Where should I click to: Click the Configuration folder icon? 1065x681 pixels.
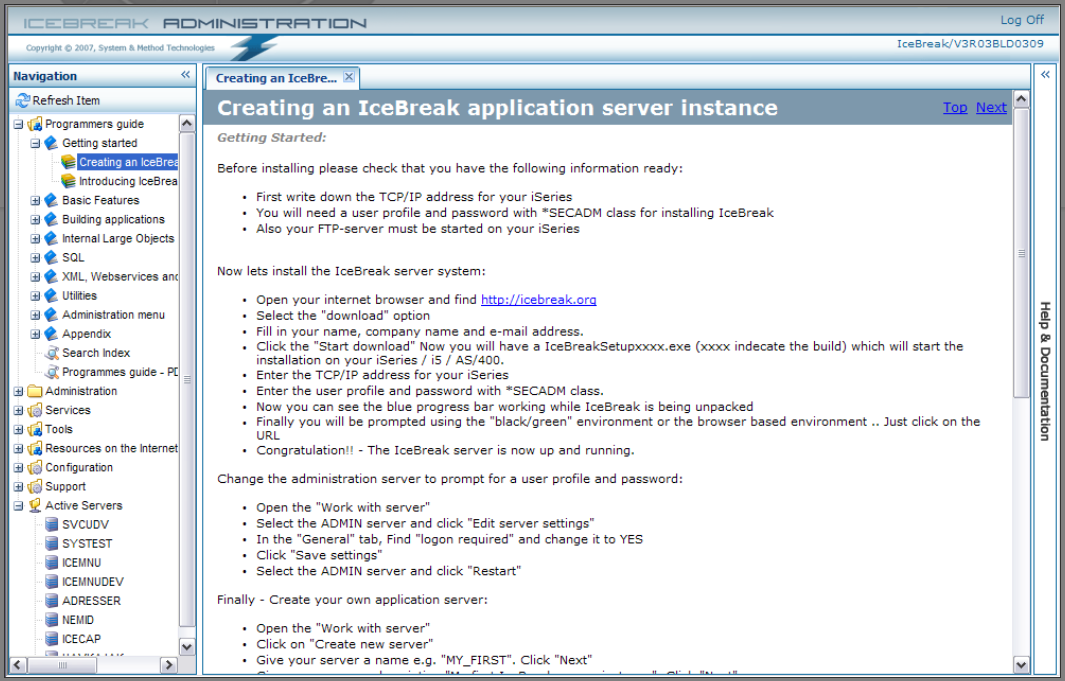(35, 467)
